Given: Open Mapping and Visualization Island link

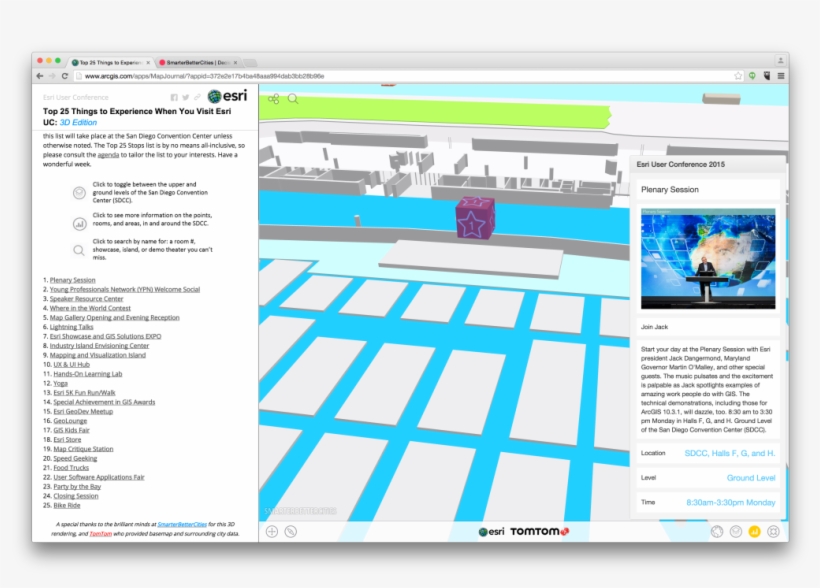Looking at the screenshot, I should point(98,355).
